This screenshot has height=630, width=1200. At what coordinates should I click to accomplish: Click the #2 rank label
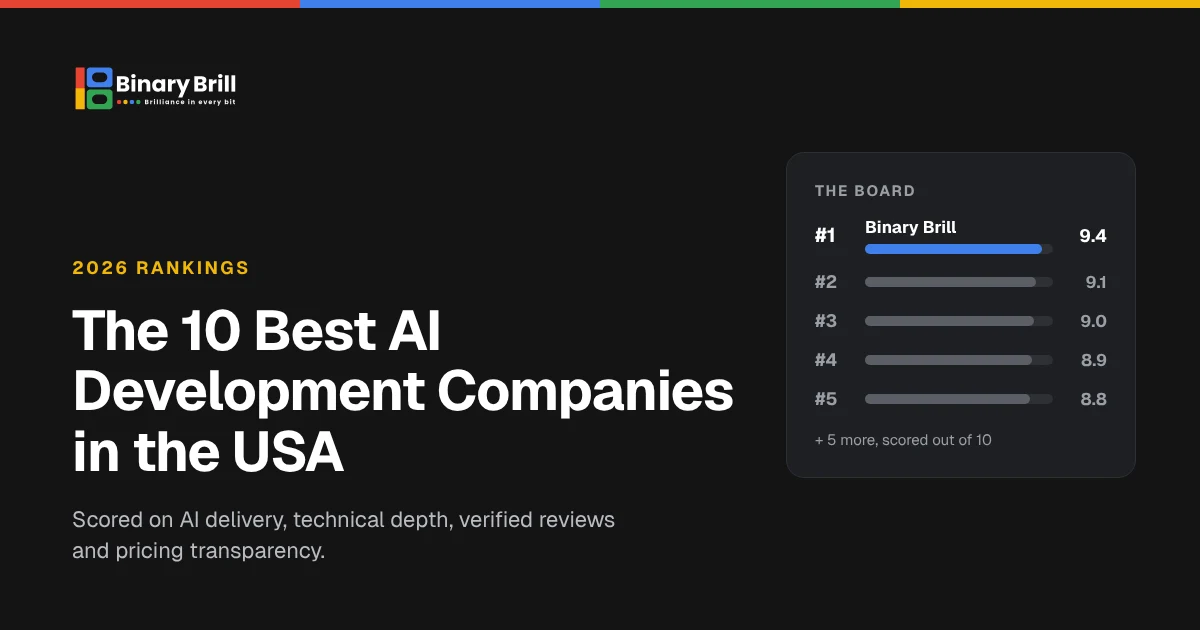826,282
